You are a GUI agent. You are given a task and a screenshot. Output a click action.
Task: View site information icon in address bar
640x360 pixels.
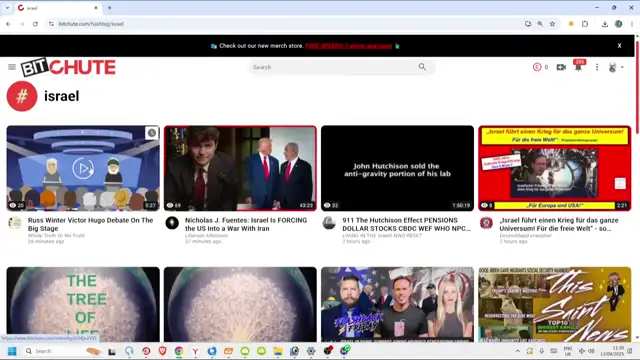tap(51, 24)
